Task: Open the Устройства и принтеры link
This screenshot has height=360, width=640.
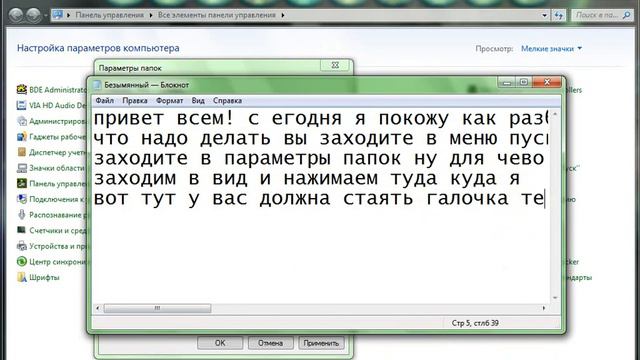Action: [x=57, y=246]
